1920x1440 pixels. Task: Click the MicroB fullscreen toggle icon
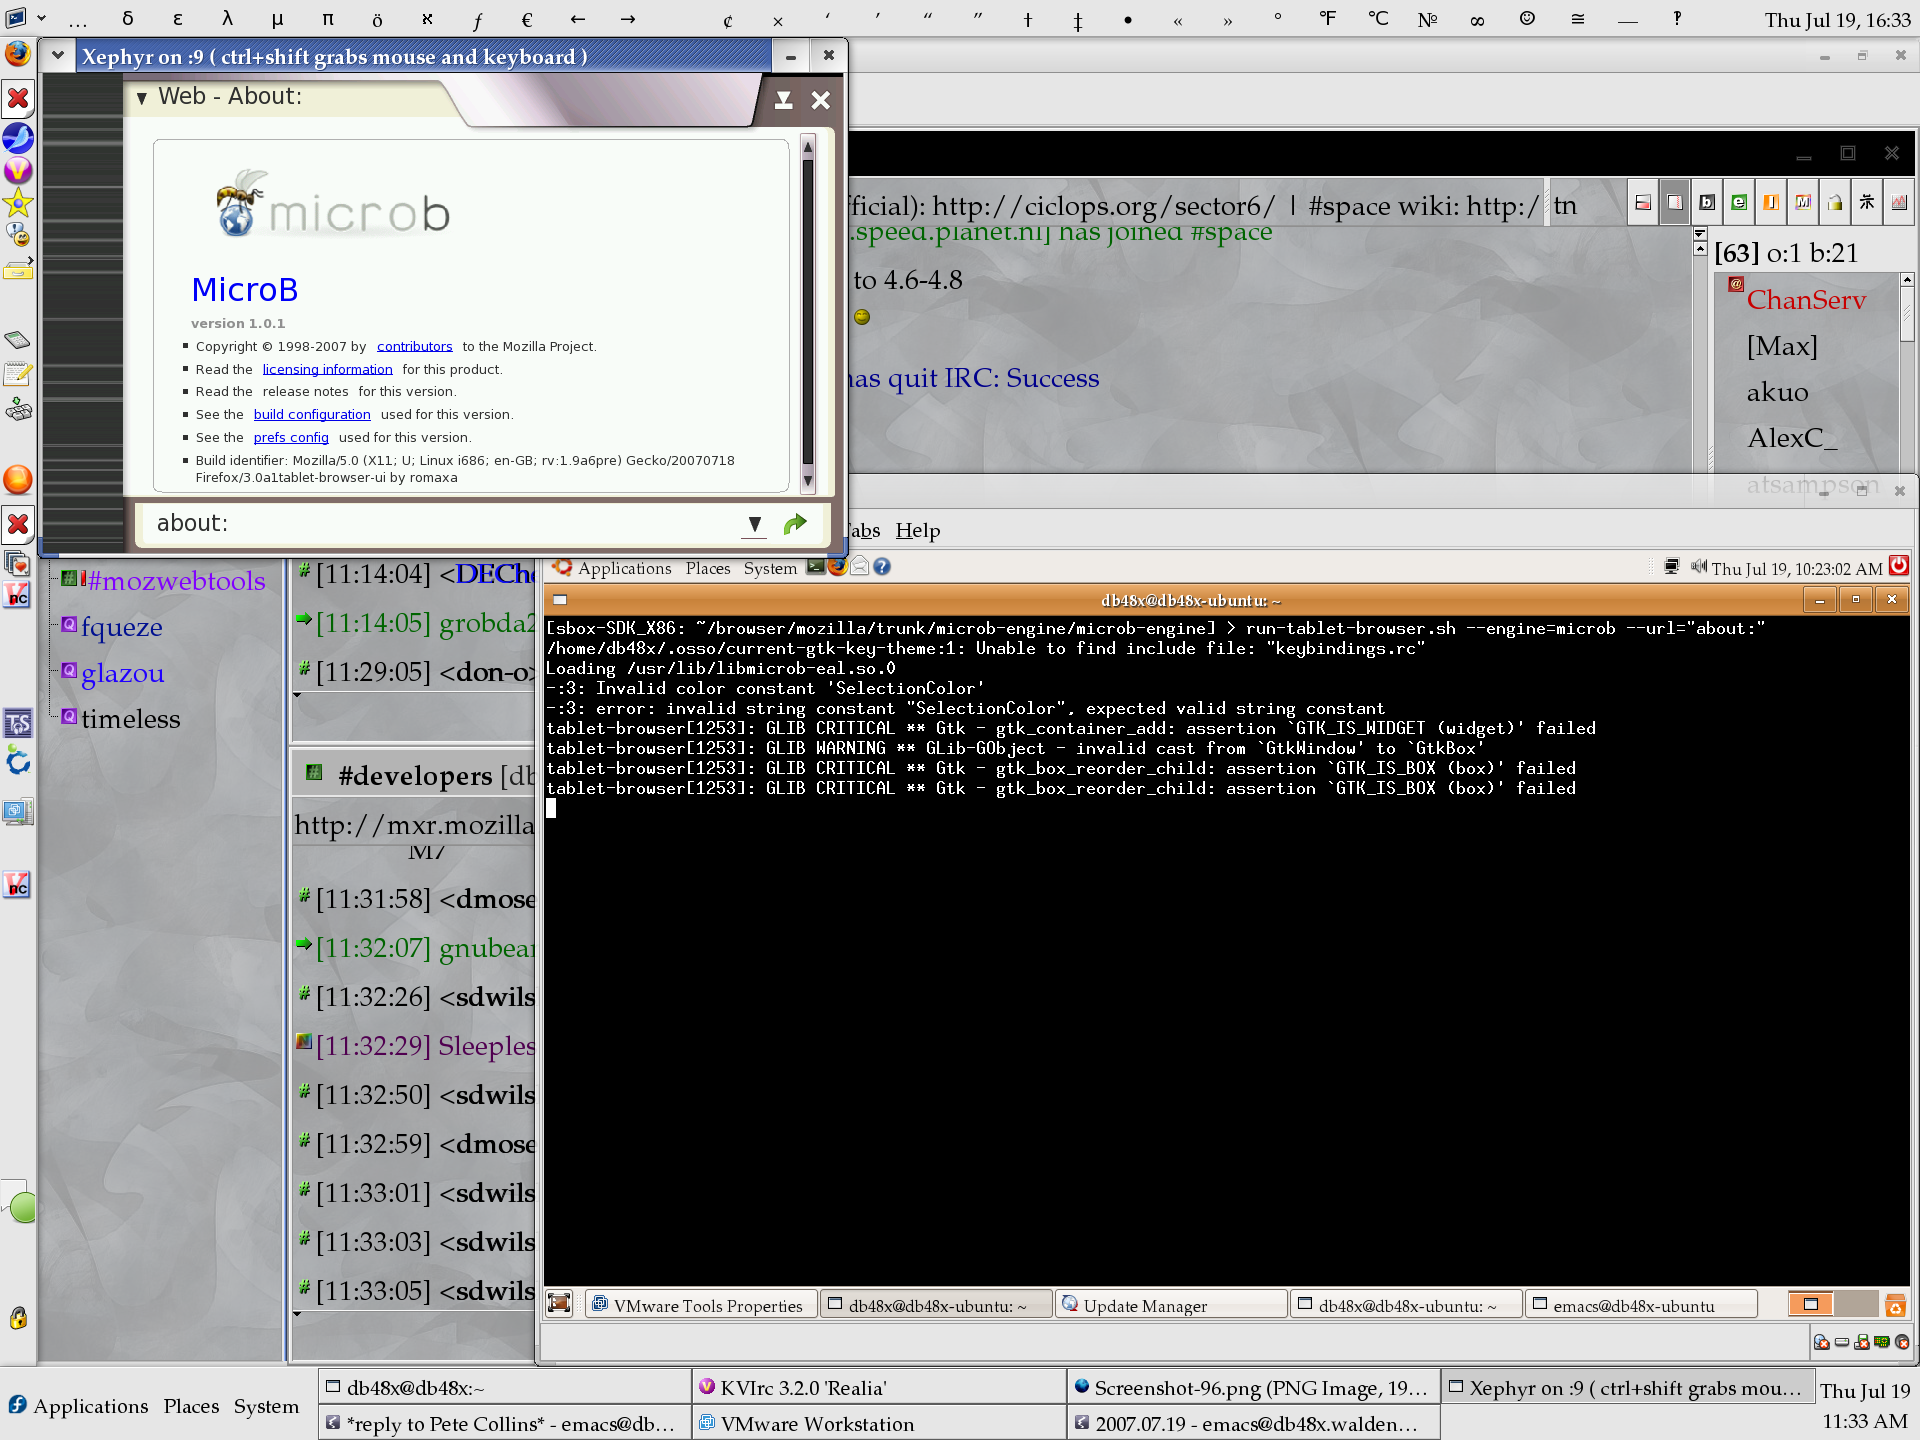coord(784,100)
